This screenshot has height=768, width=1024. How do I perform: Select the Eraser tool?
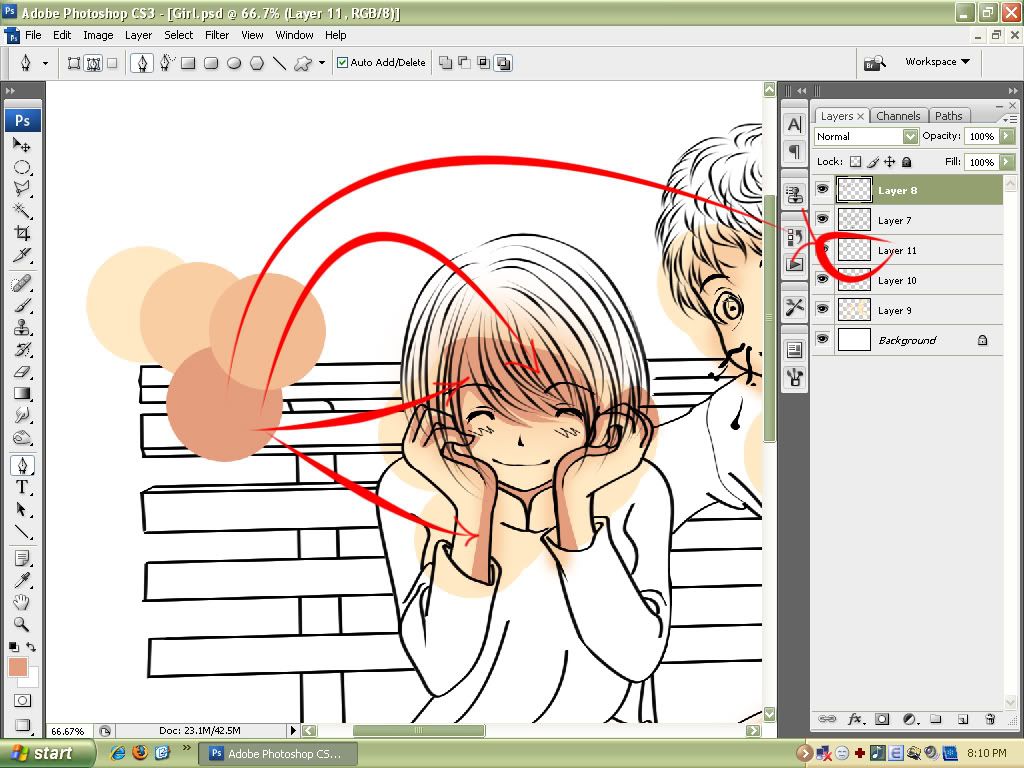[22, 371]
